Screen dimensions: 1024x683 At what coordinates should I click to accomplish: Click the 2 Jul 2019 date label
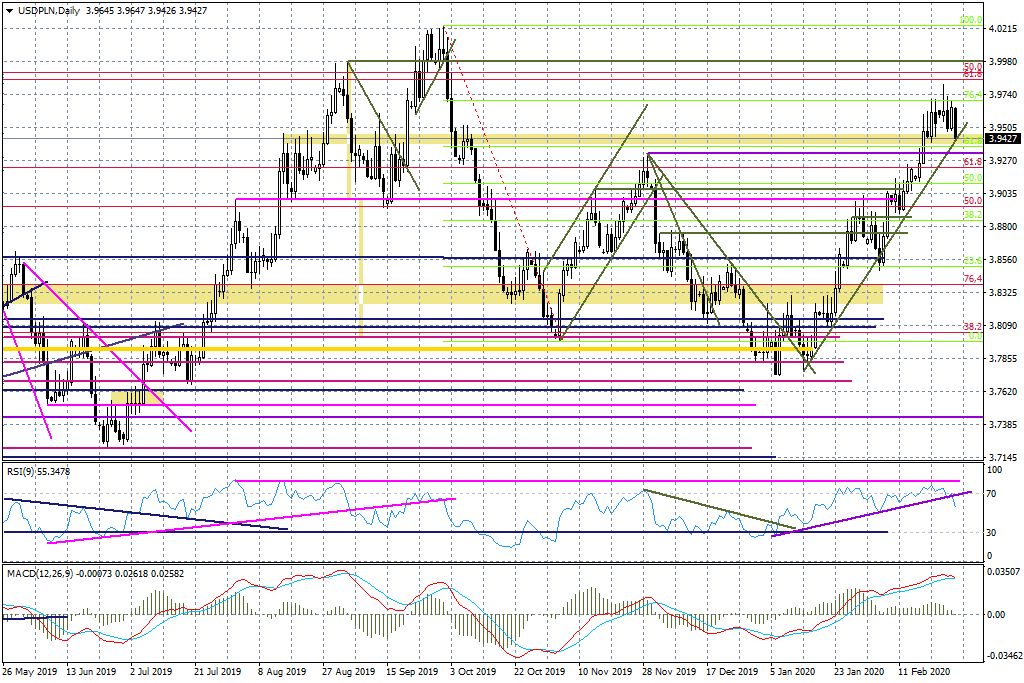151,671
